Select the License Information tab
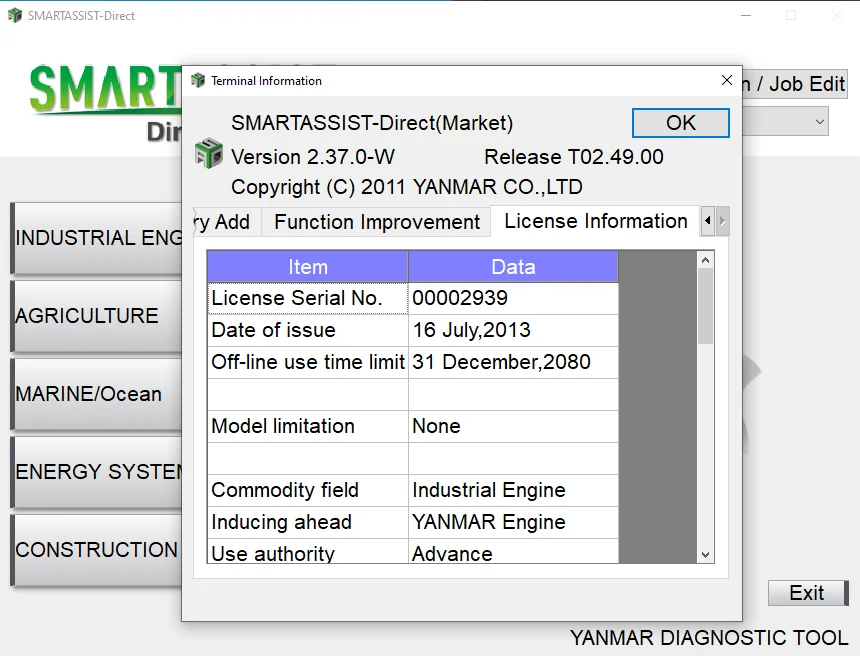Viewport: 860px width, 656px height. 595,221
